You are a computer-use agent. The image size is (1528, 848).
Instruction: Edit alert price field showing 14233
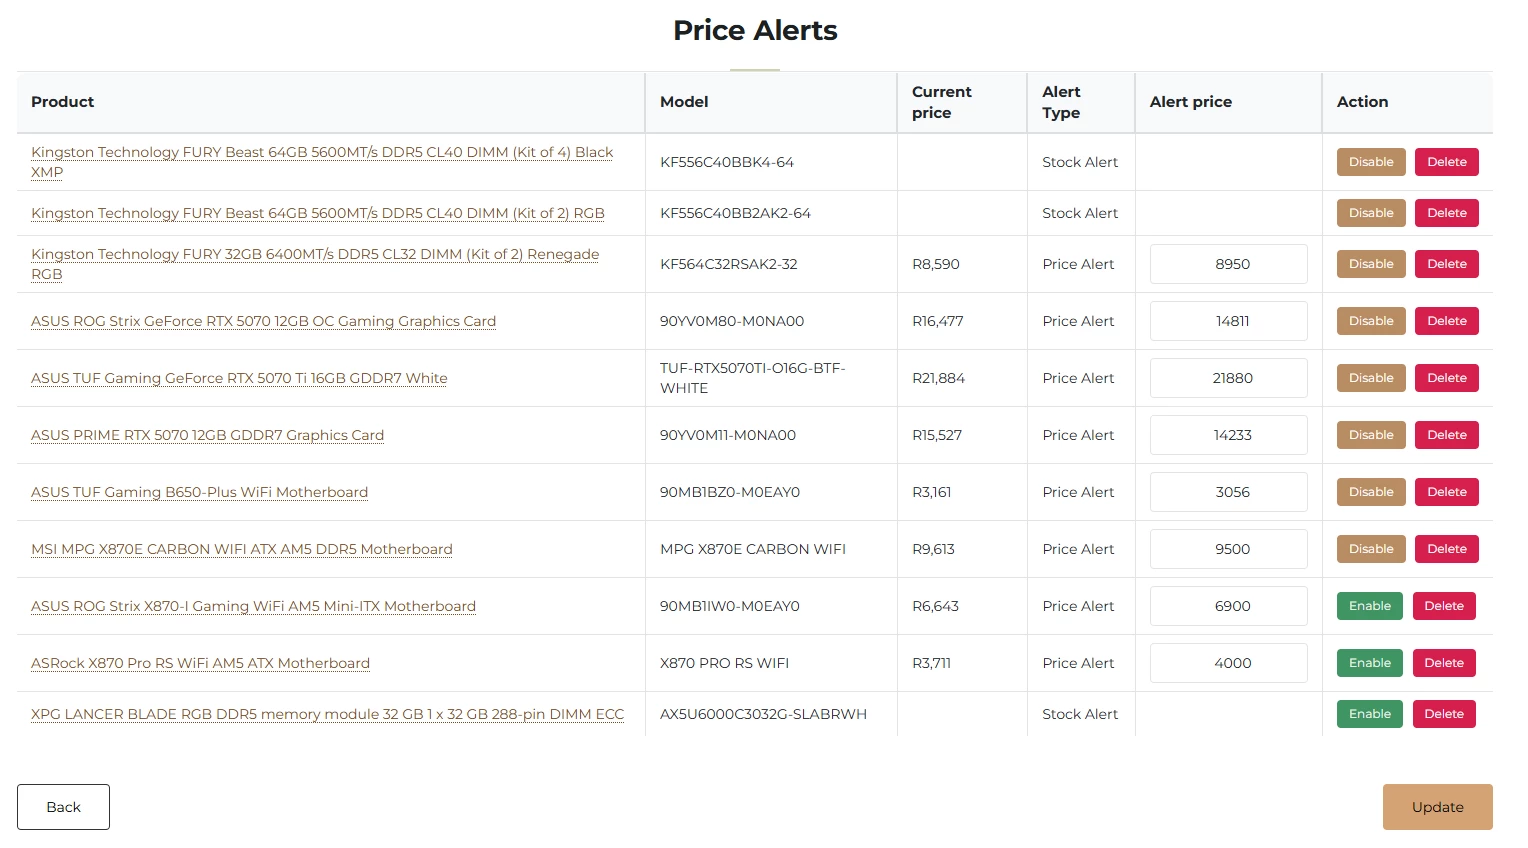1229,435
